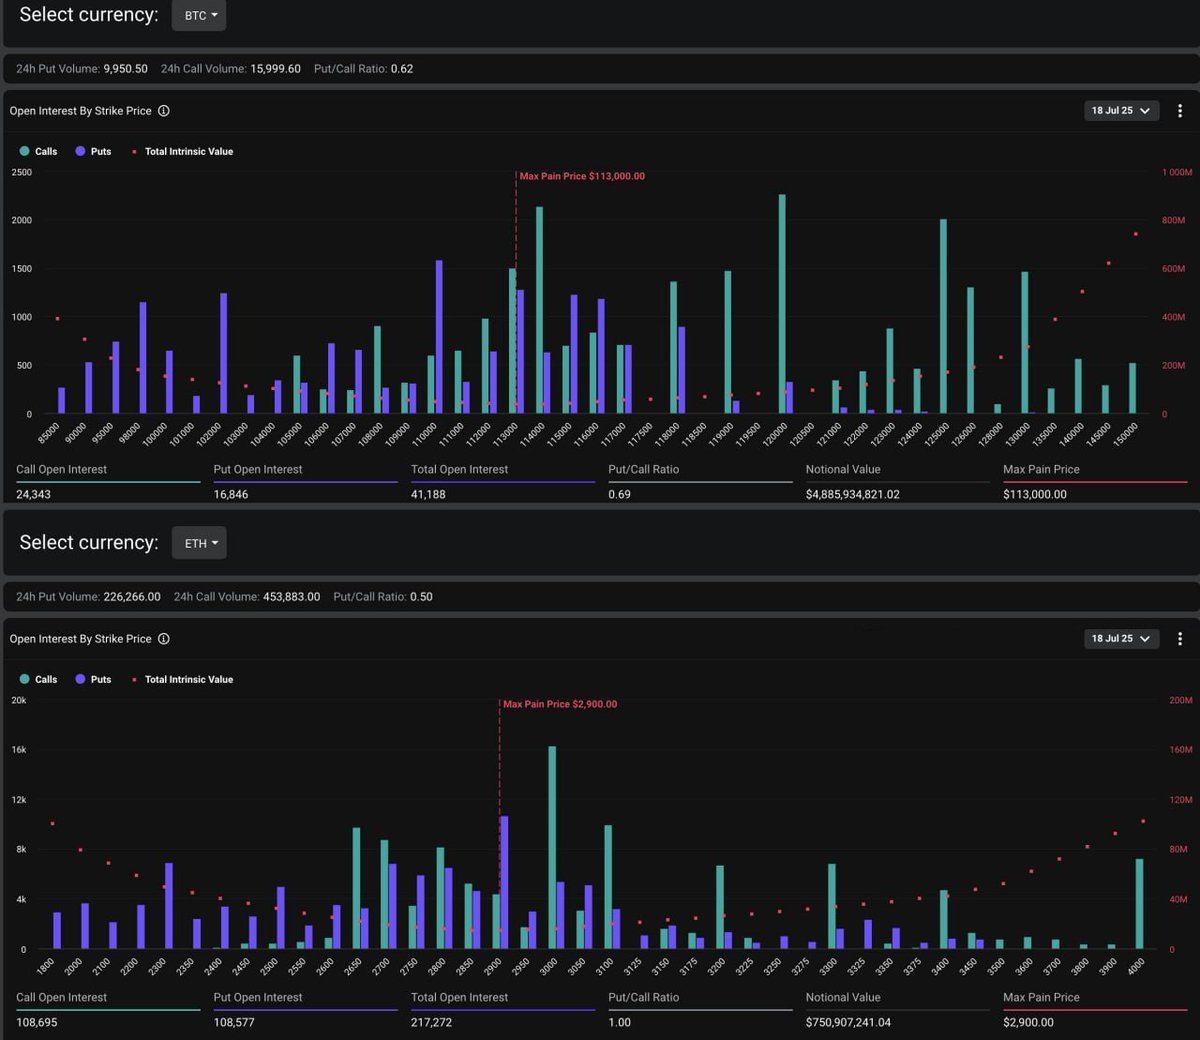The height and width of the screenshot is (1040, 1200).
Task: Toggle the Puts series in the ETH legend
Action: coord(93,680)
